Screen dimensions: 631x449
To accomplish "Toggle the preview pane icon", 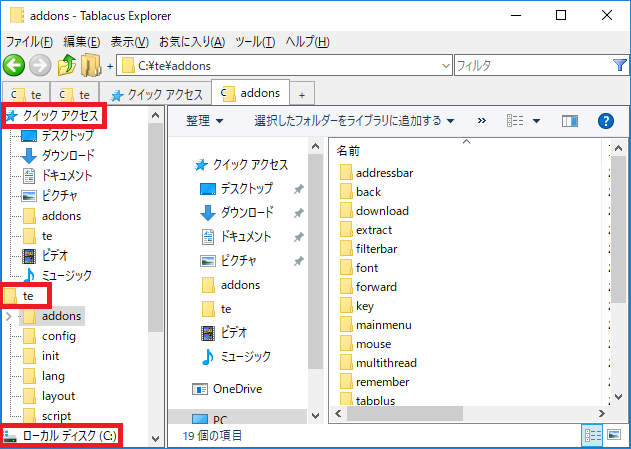I will (x=570, y=121).
